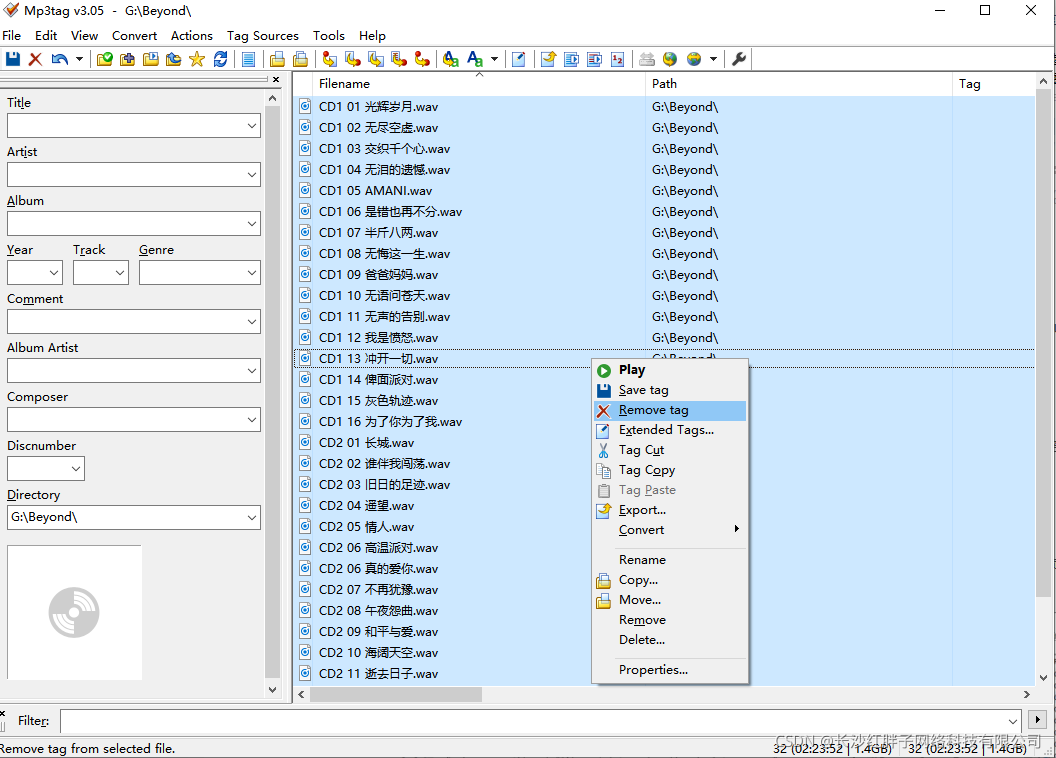Expand the Discnumber dropdown
This screenshot has height=758, width=1056.
click(x=75, y=469)
